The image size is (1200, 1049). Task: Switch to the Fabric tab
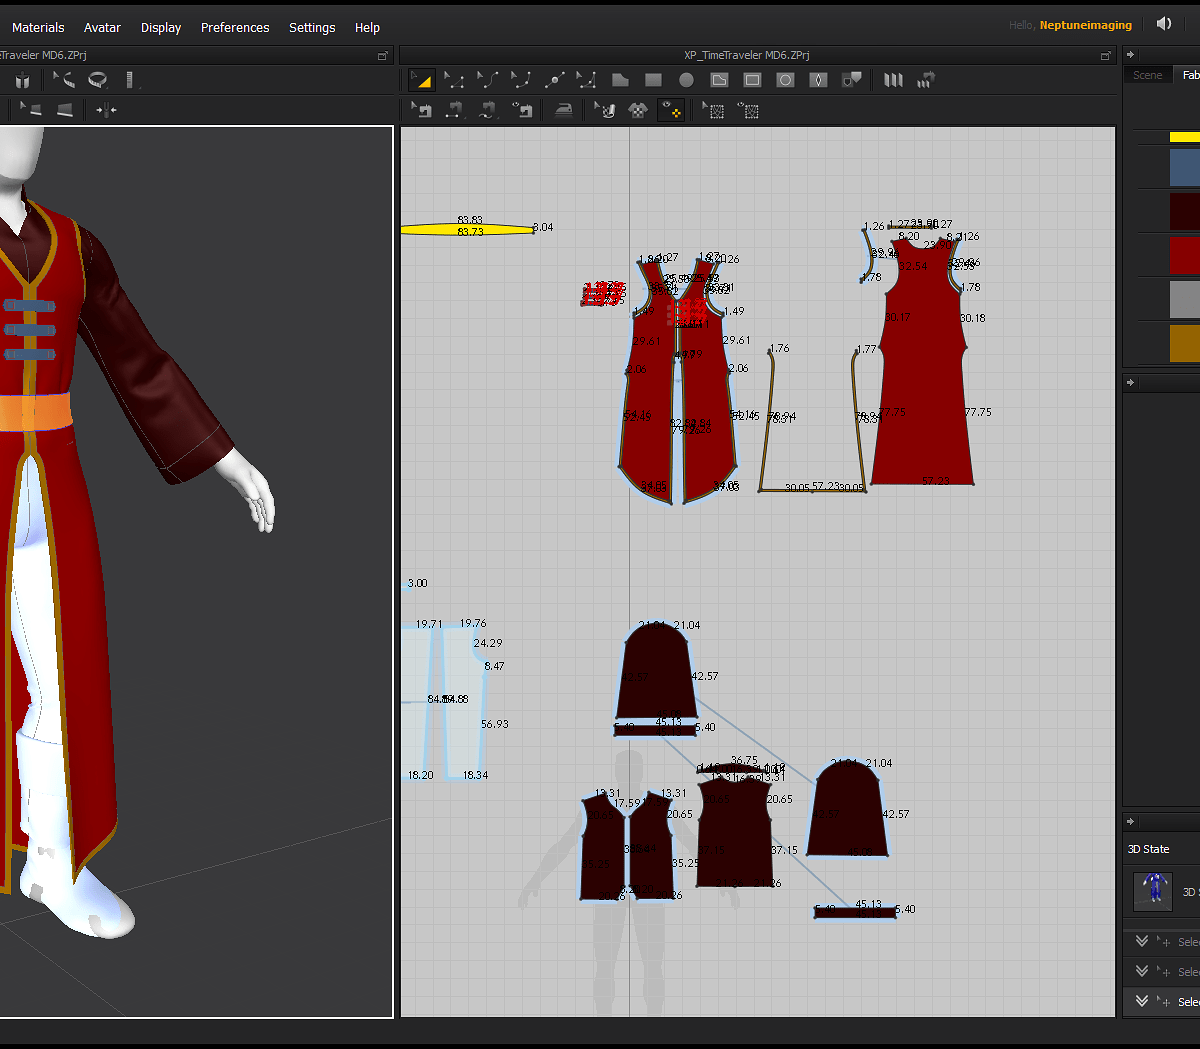point(1189,75)
